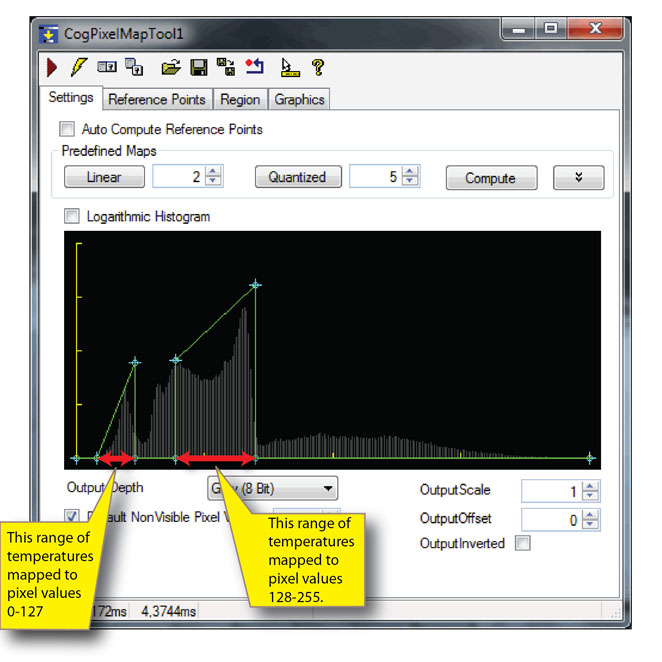Viewport: 662px width, 662px height.
Task: Increase the OutputScale value stepper
Action: (590, 486)
